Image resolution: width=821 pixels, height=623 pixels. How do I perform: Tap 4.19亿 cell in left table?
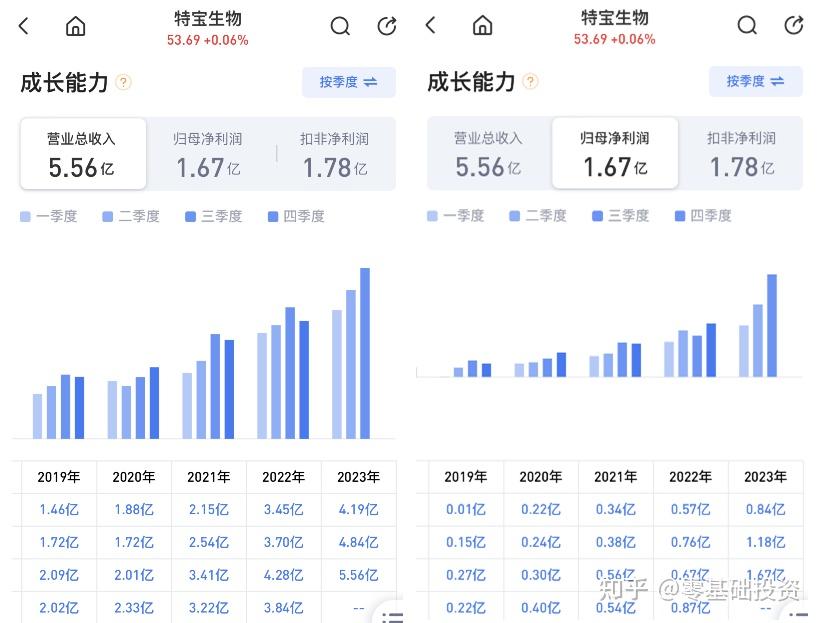pyautogui.click(x=358, y=509)
